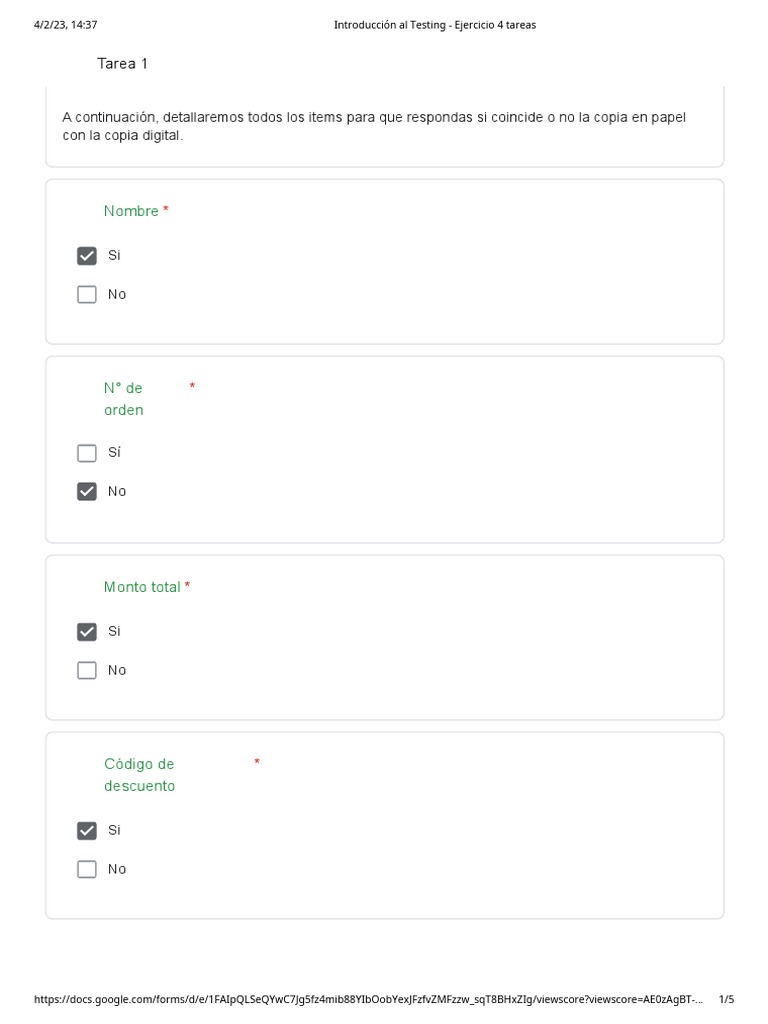Uncheck the Si checkbox under Monto total
Screen dimensions: 768x1024
click(87, 632)
